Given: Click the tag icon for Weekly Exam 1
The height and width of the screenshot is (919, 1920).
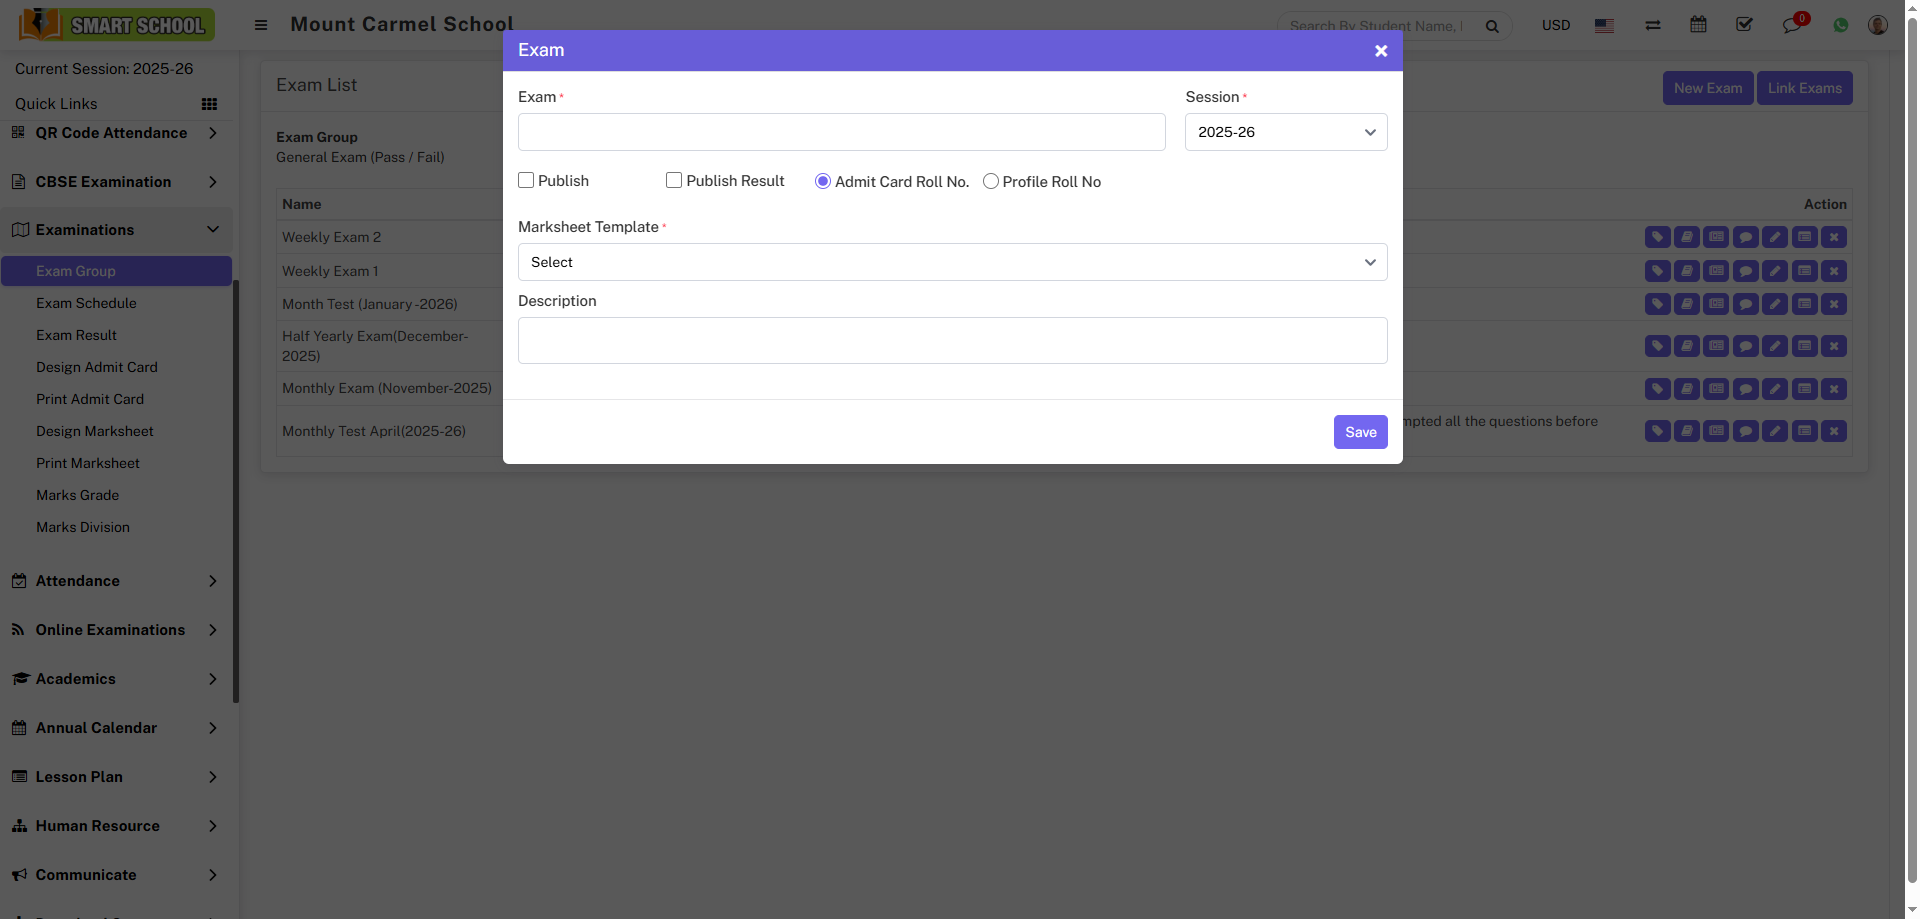Looking at the screenshot, I should point(1657,271).
